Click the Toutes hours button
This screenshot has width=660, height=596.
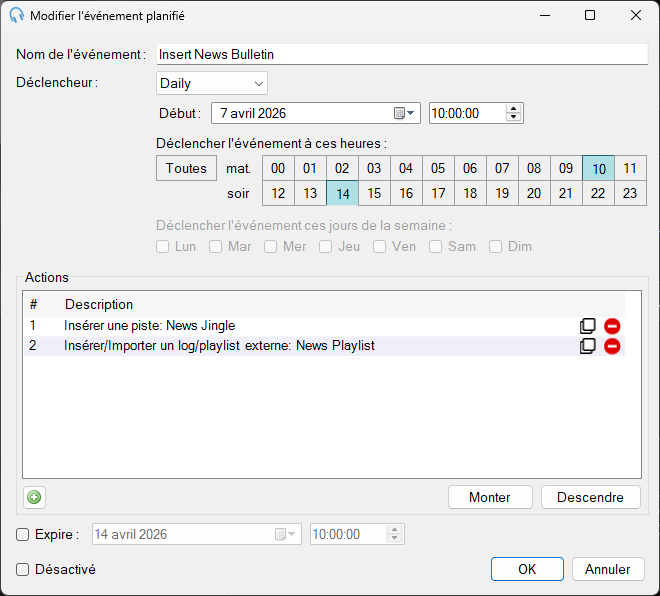click(186, 168)
